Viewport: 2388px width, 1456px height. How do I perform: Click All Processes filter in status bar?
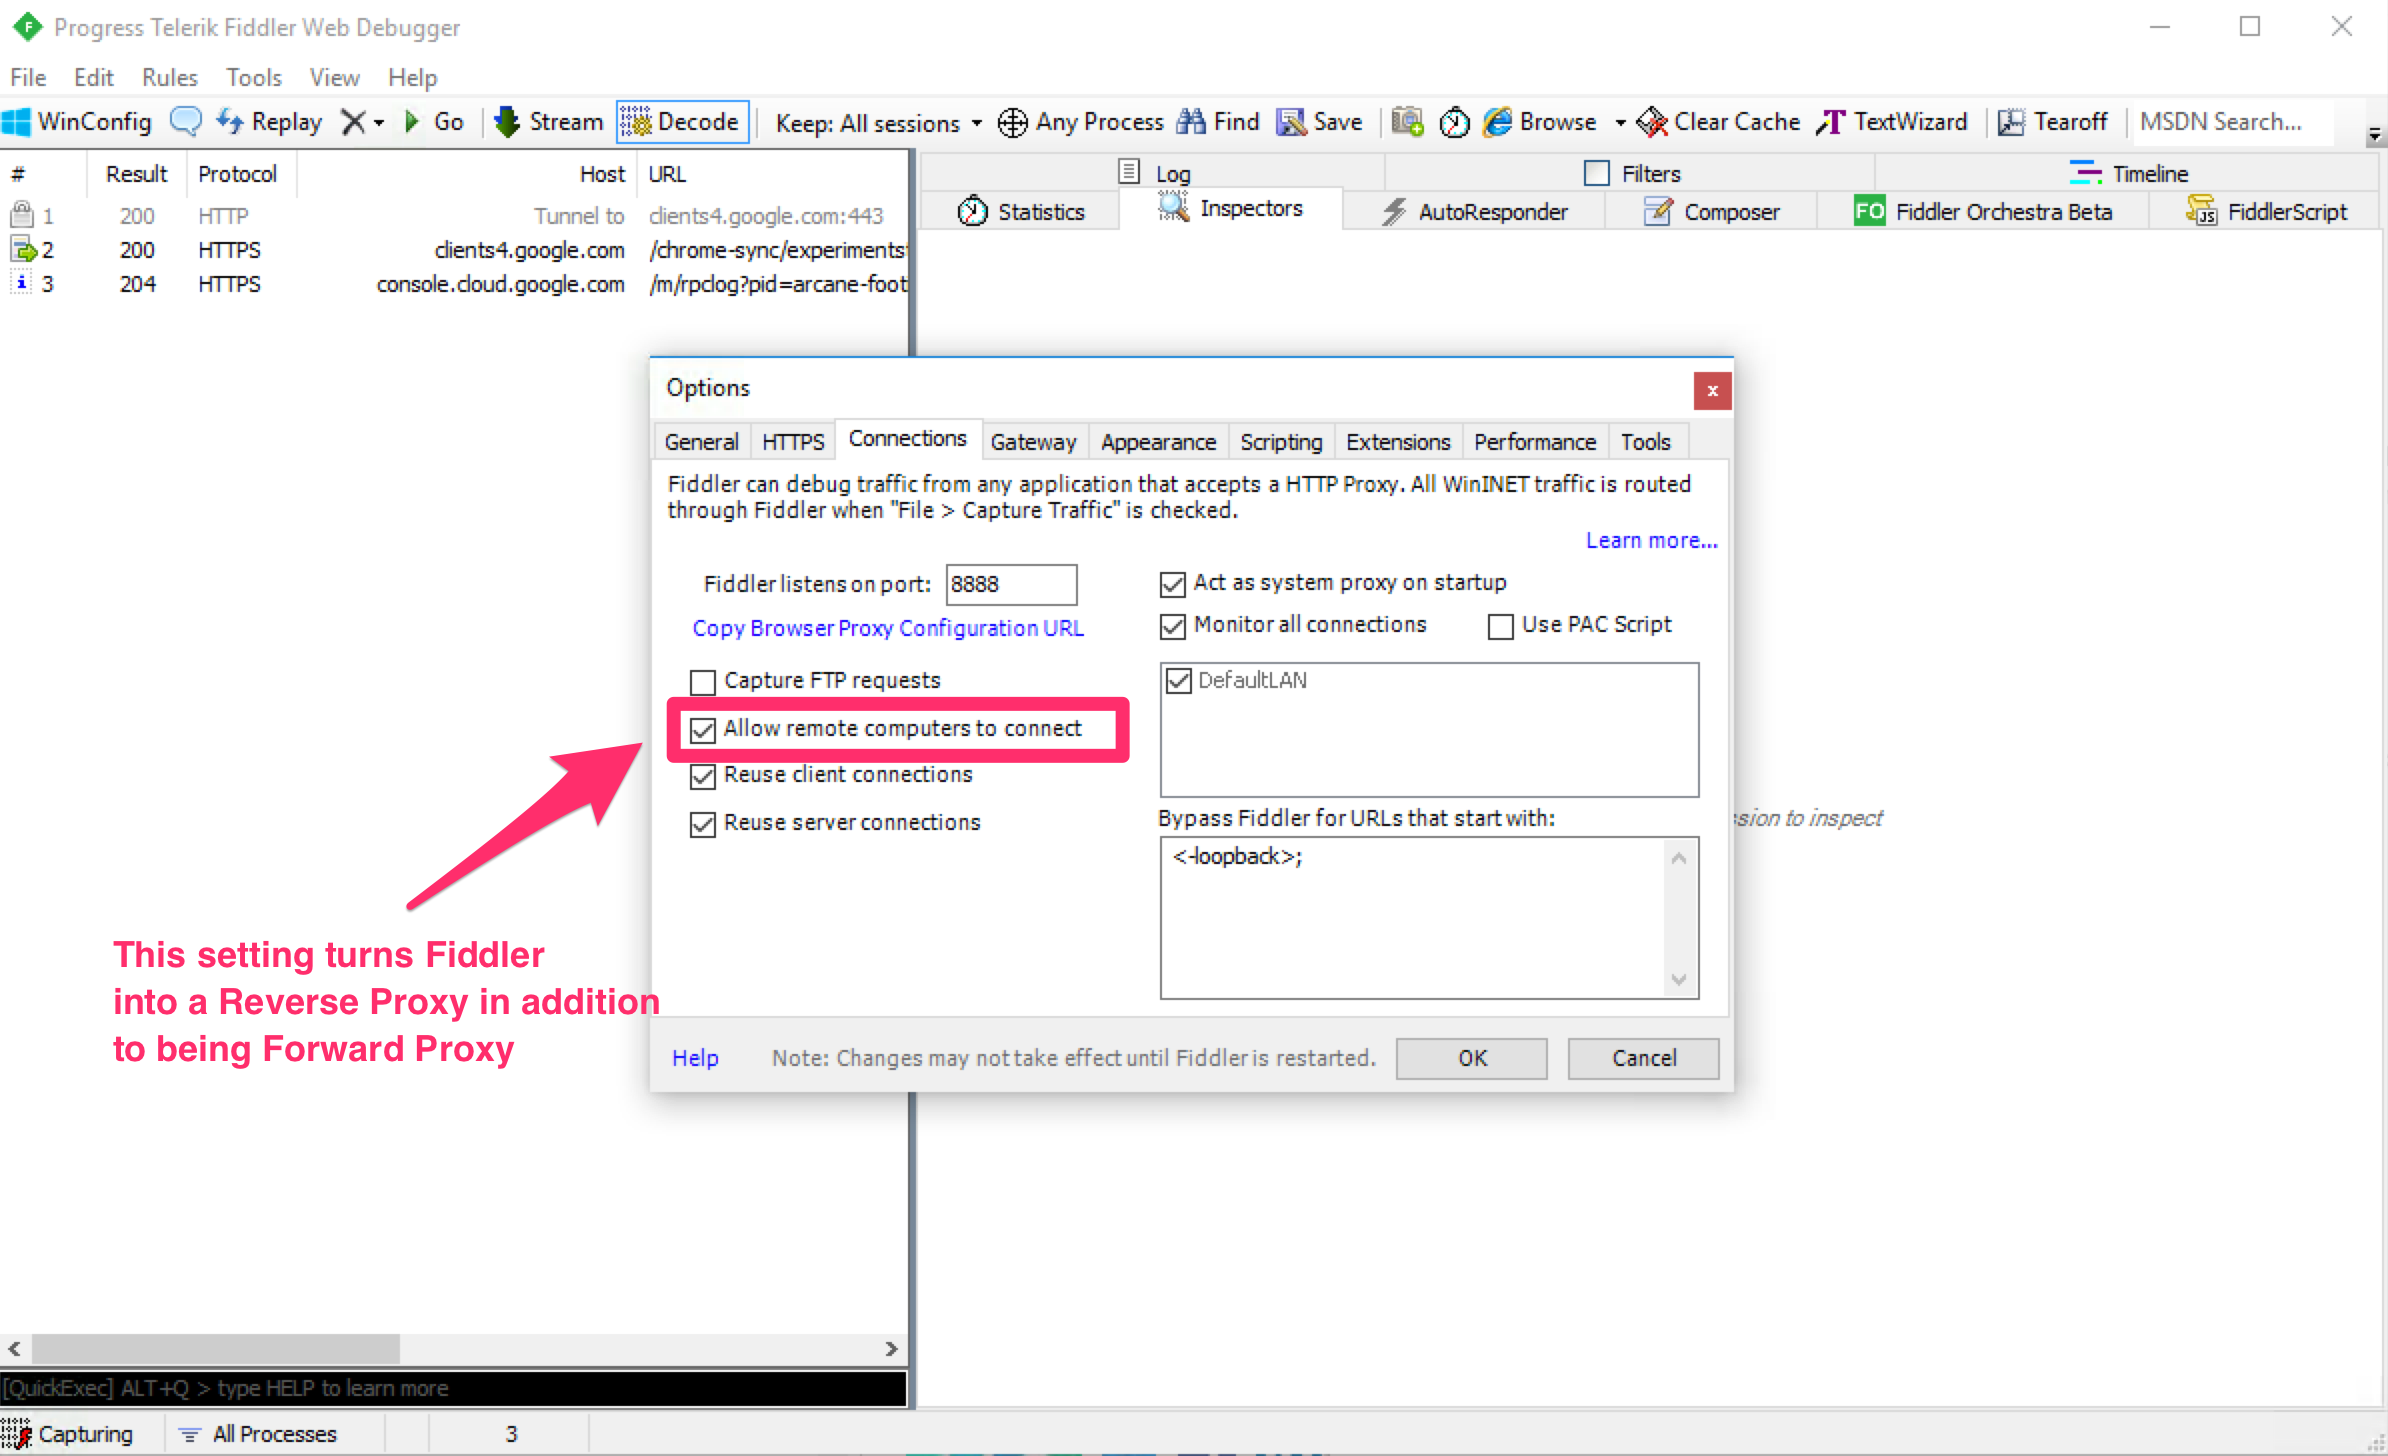(258, 1434)
